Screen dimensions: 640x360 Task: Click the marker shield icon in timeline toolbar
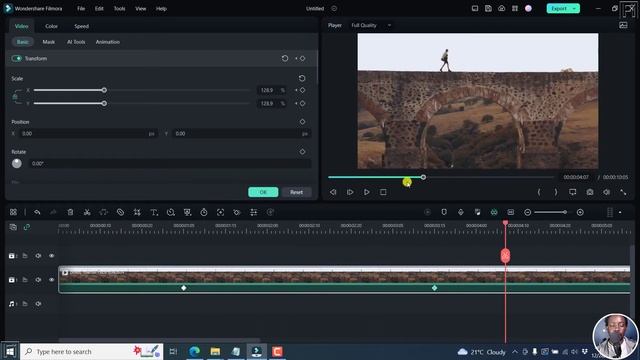coord(444,212)
